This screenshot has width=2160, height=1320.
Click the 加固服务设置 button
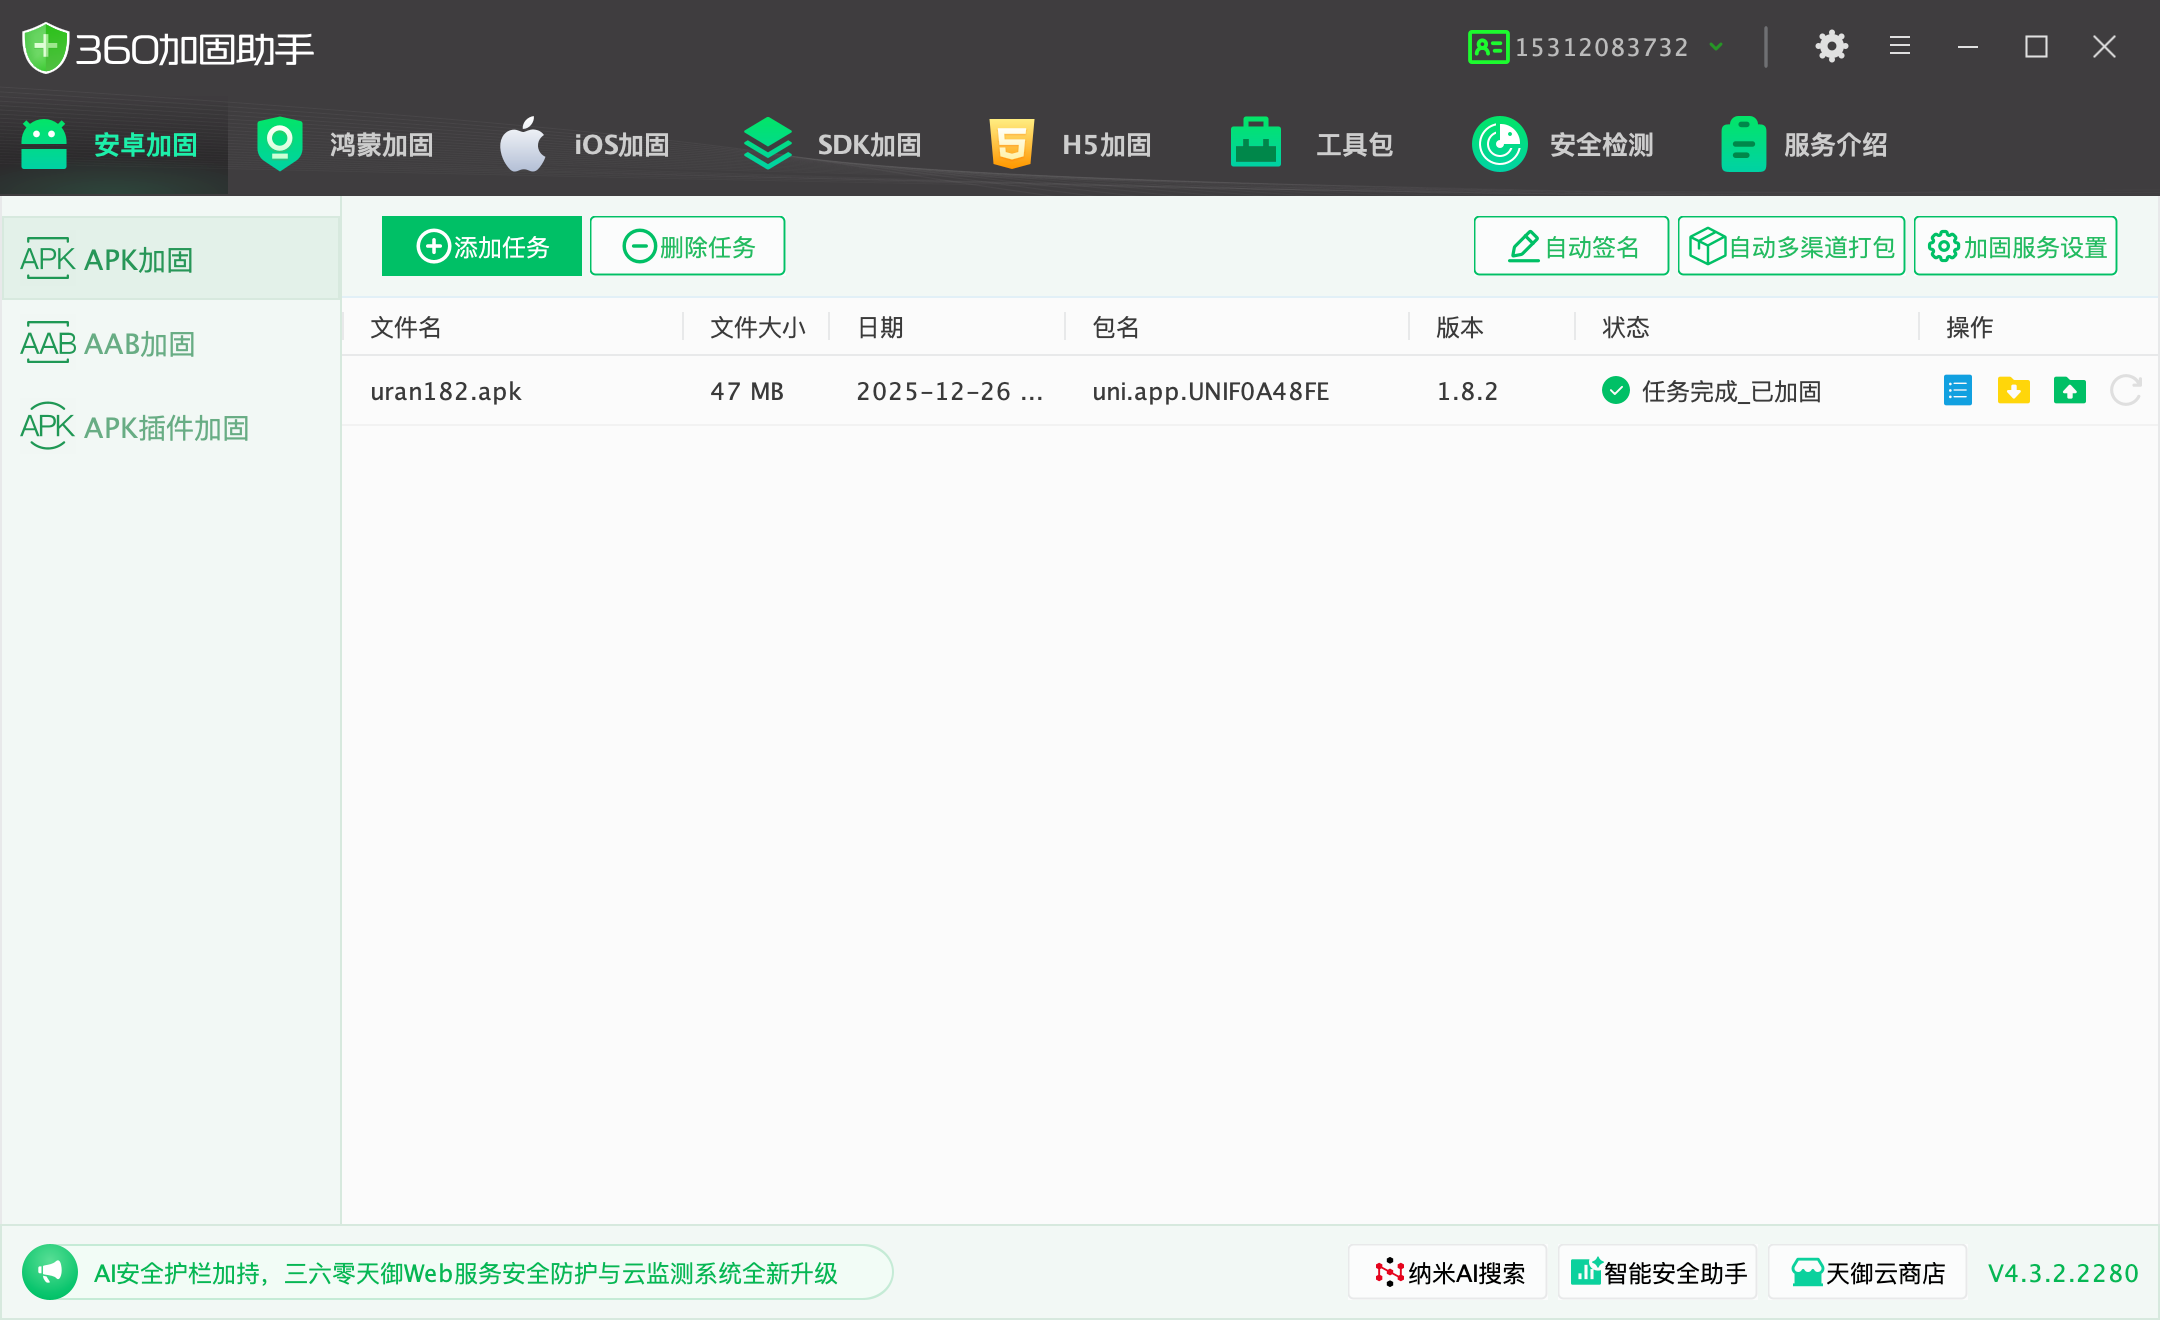(x=2015, y=246)
